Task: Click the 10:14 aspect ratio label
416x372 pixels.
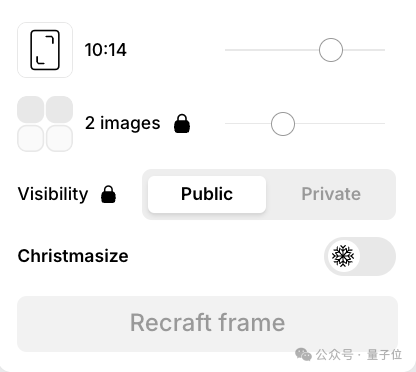Action: 106,50
